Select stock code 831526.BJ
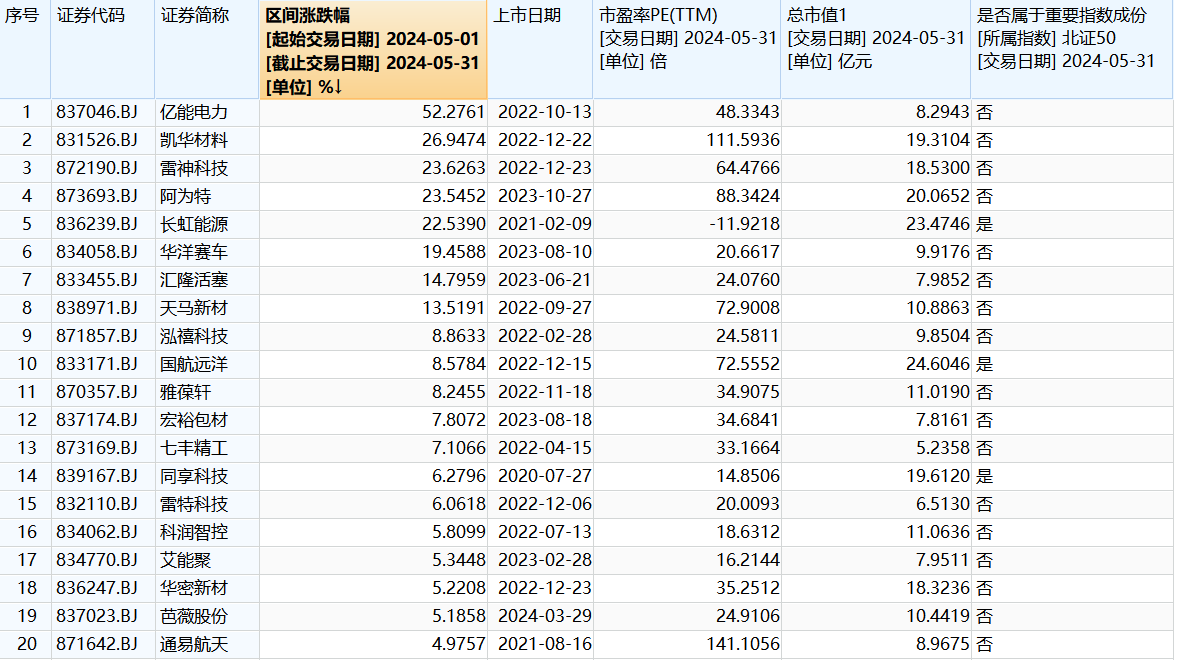 point(97,140)
